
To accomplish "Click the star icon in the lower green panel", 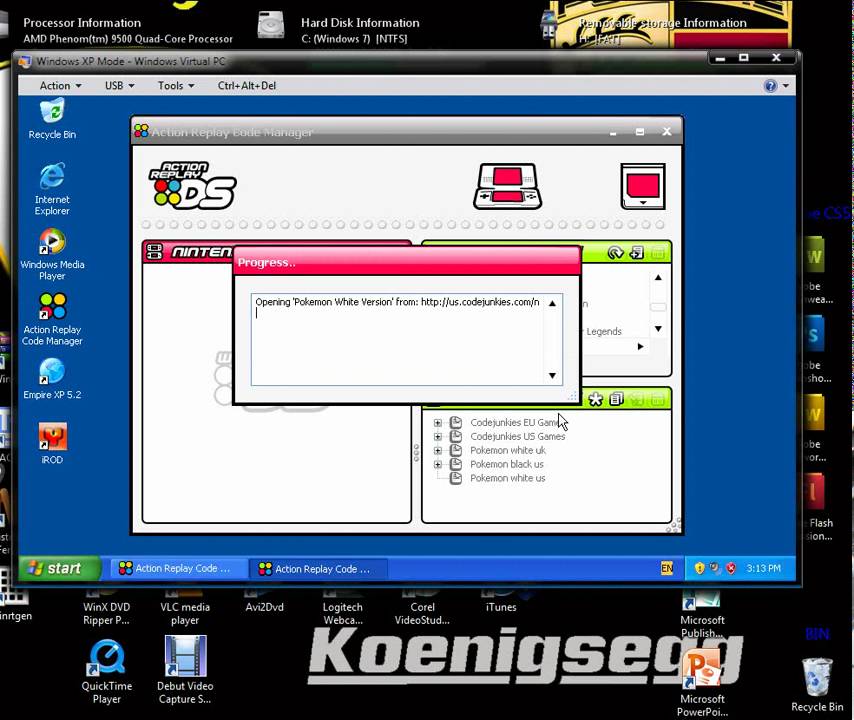I will tap(595, 399).
